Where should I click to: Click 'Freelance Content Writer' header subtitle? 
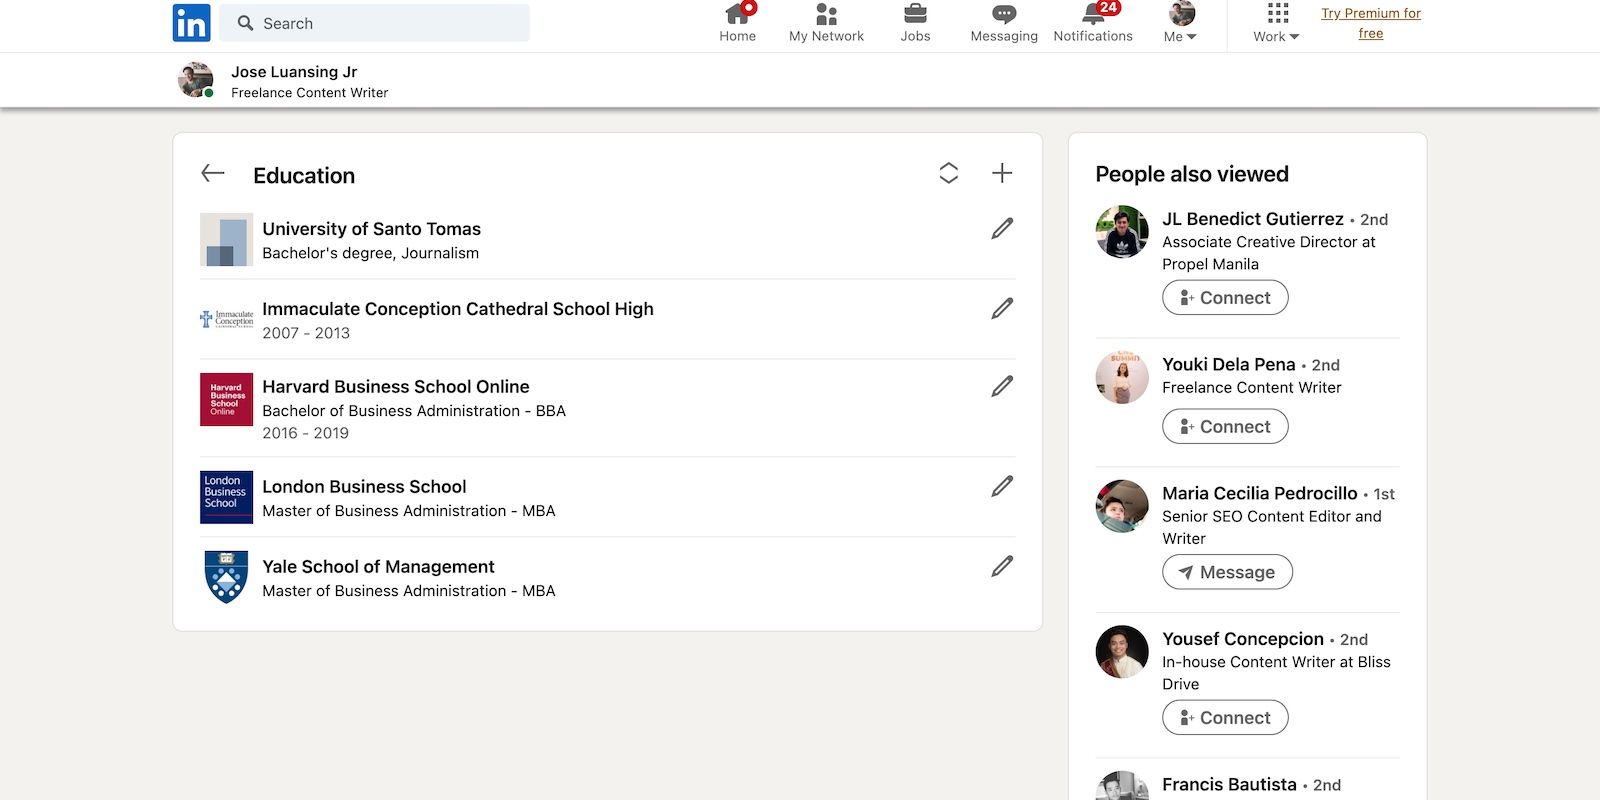click(309, 93)
